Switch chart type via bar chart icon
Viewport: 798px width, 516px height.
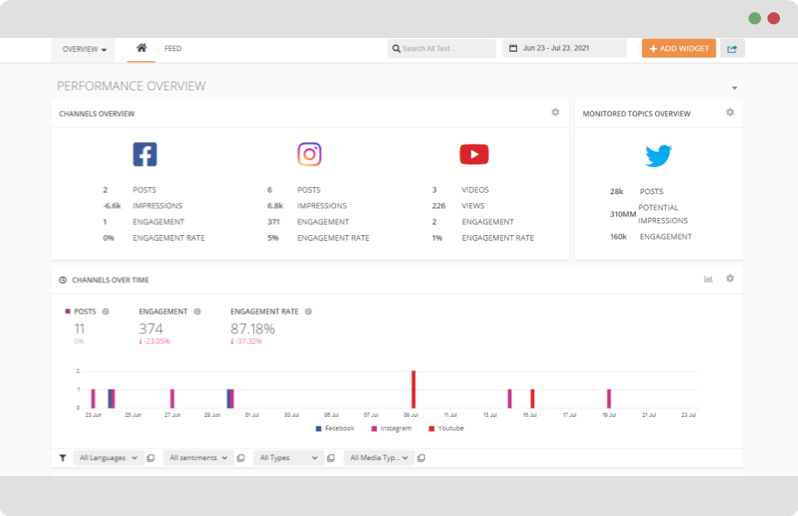(x=708, y=279)
